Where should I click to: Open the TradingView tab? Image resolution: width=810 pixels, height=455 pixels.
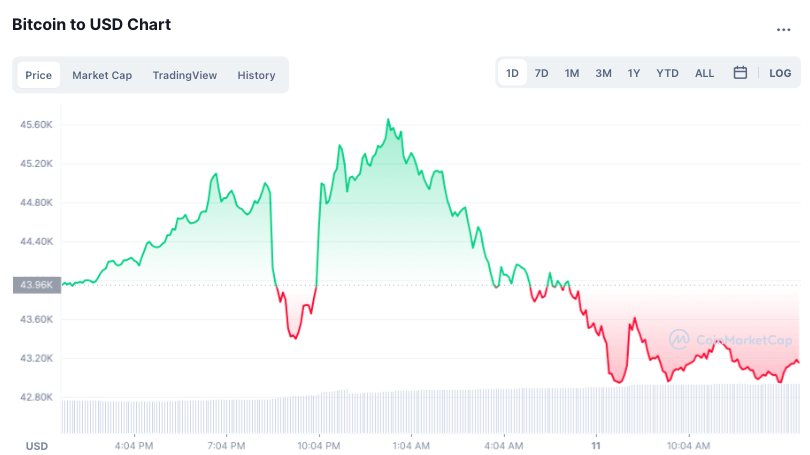[x=184, y=75]
